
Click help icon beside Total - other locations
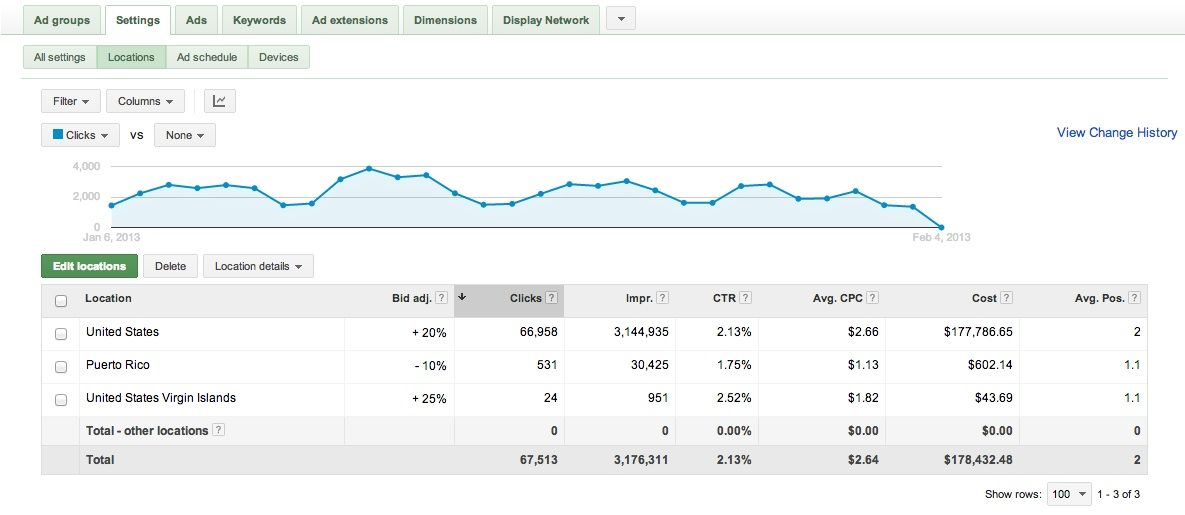pos(219,430)
